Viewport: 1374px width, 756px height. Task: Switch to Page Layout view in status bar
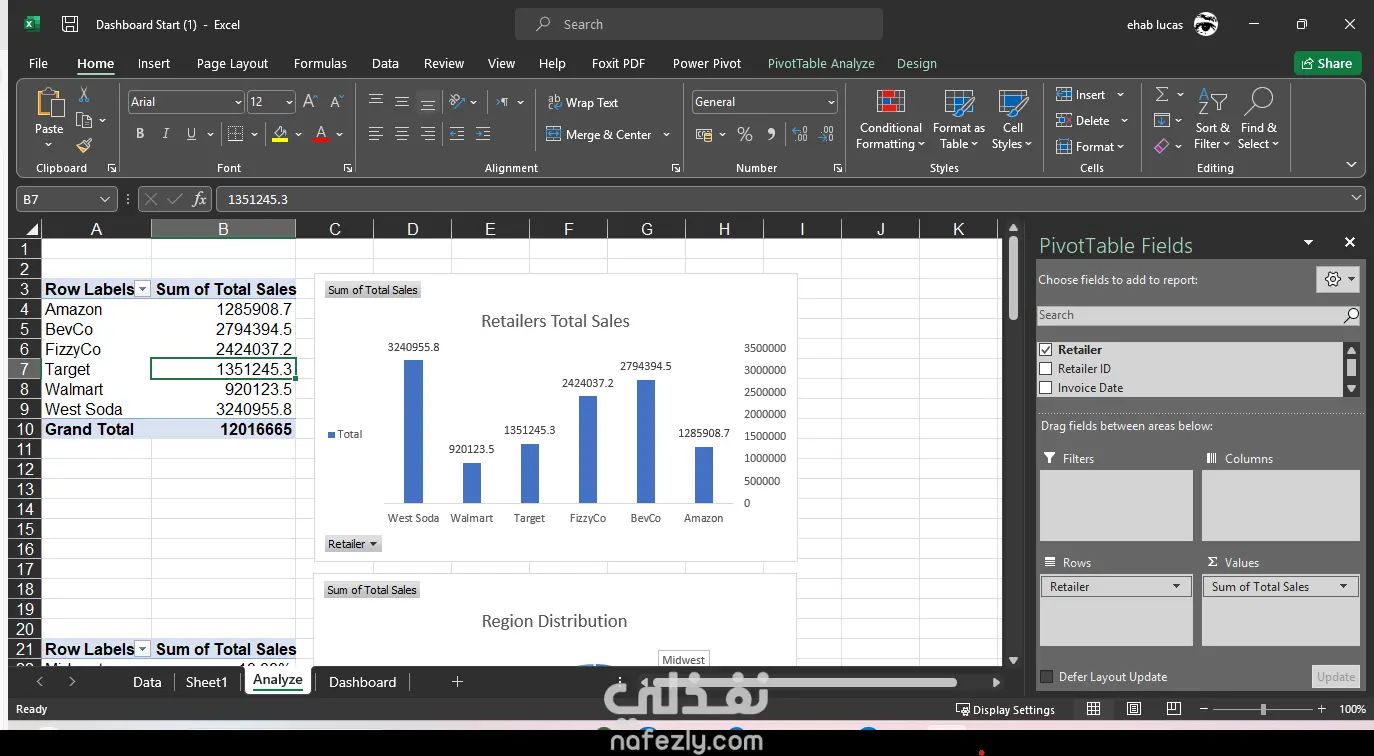point(1134,709)
